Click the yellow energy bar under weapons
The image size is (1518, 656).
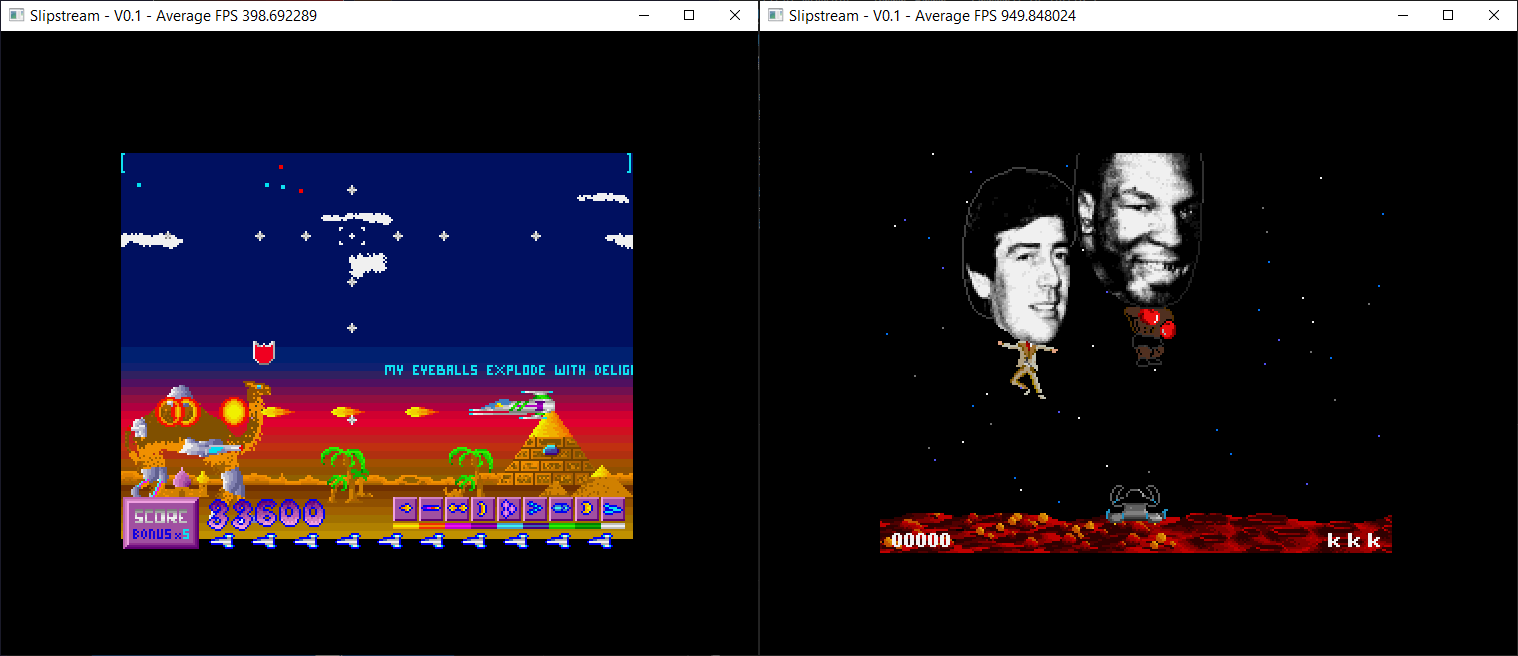[406, 526]
